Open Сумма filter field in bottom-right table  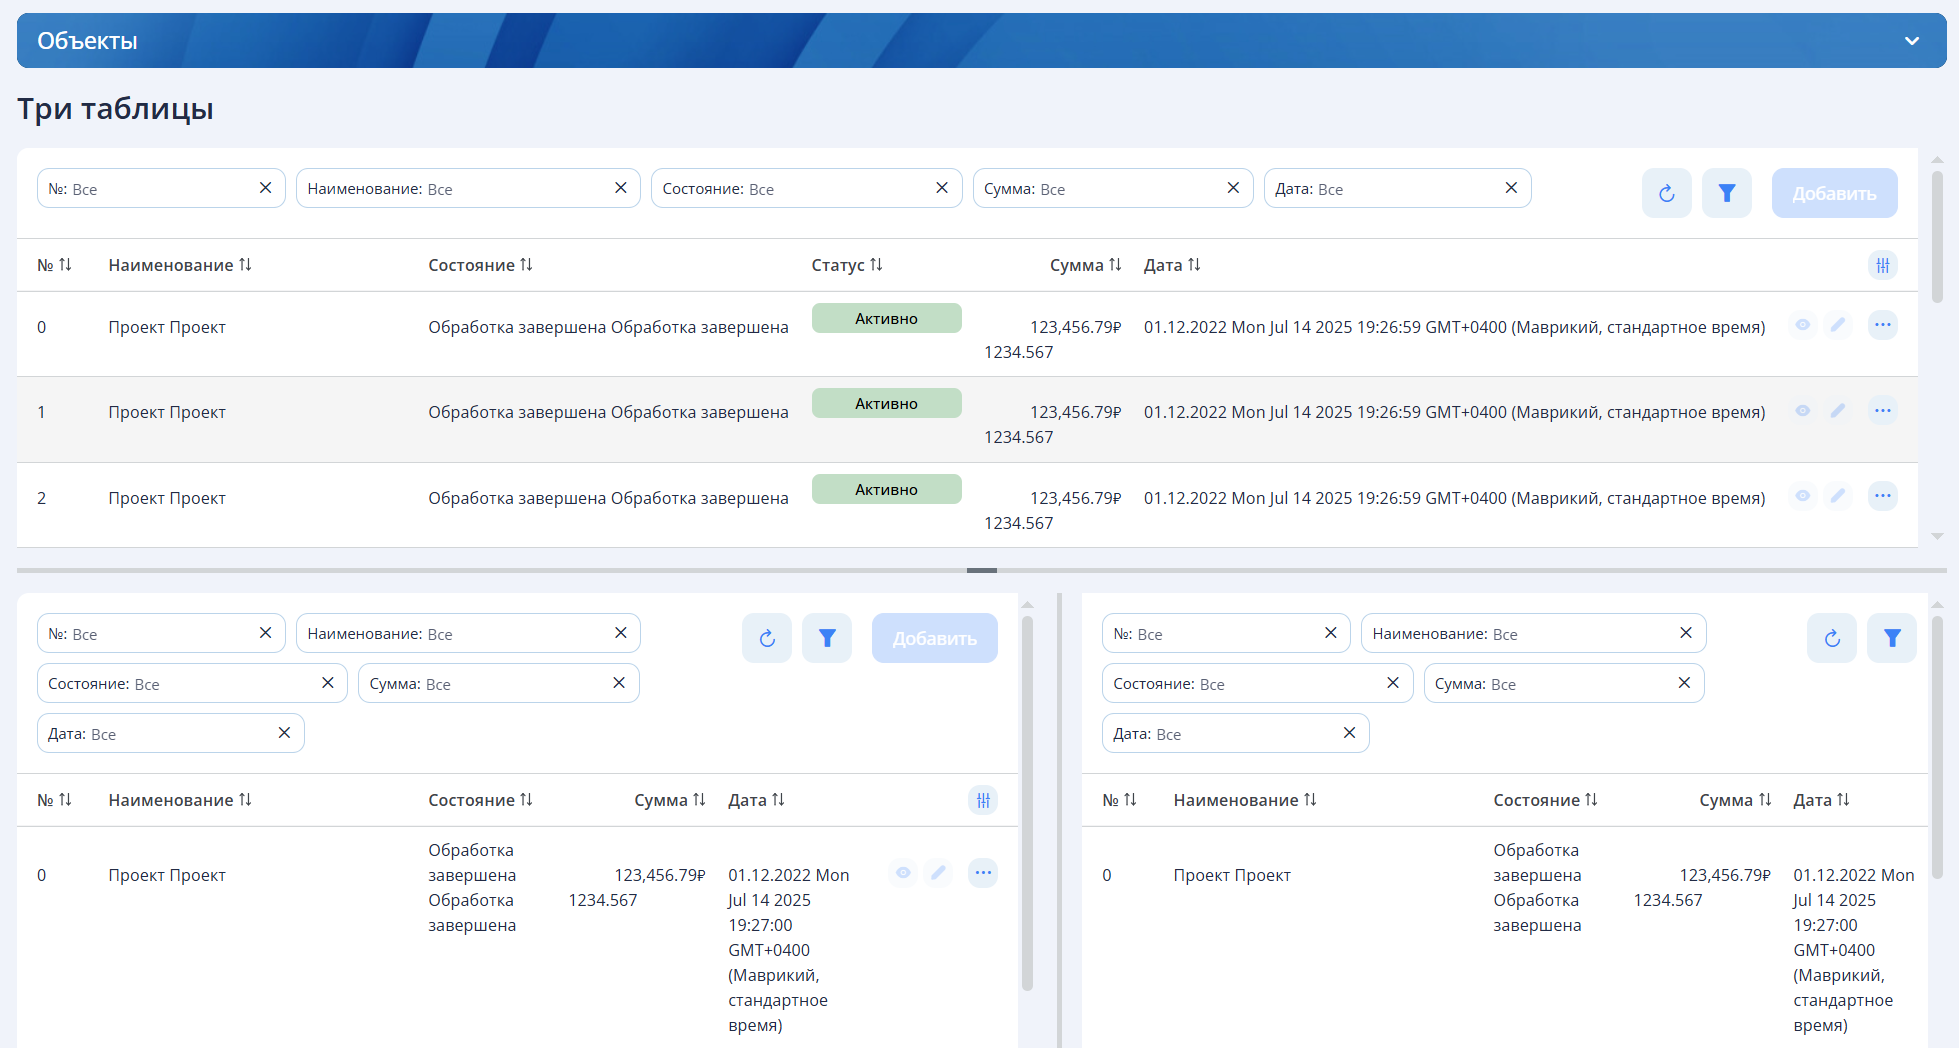(x=1564, y=683)
